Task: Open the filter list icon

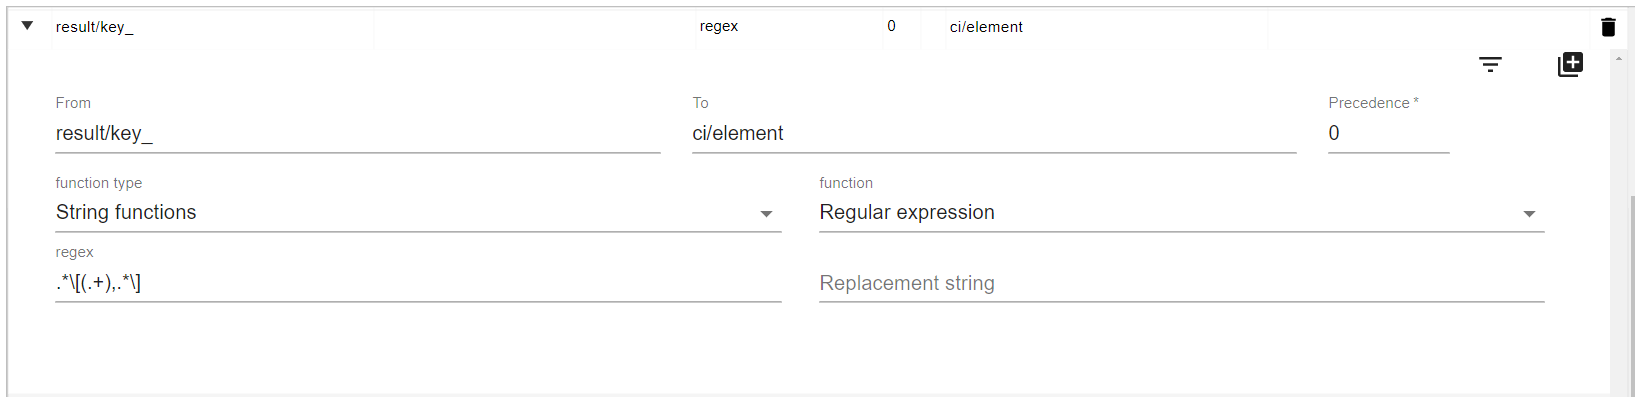Action: pos(1490,65)
